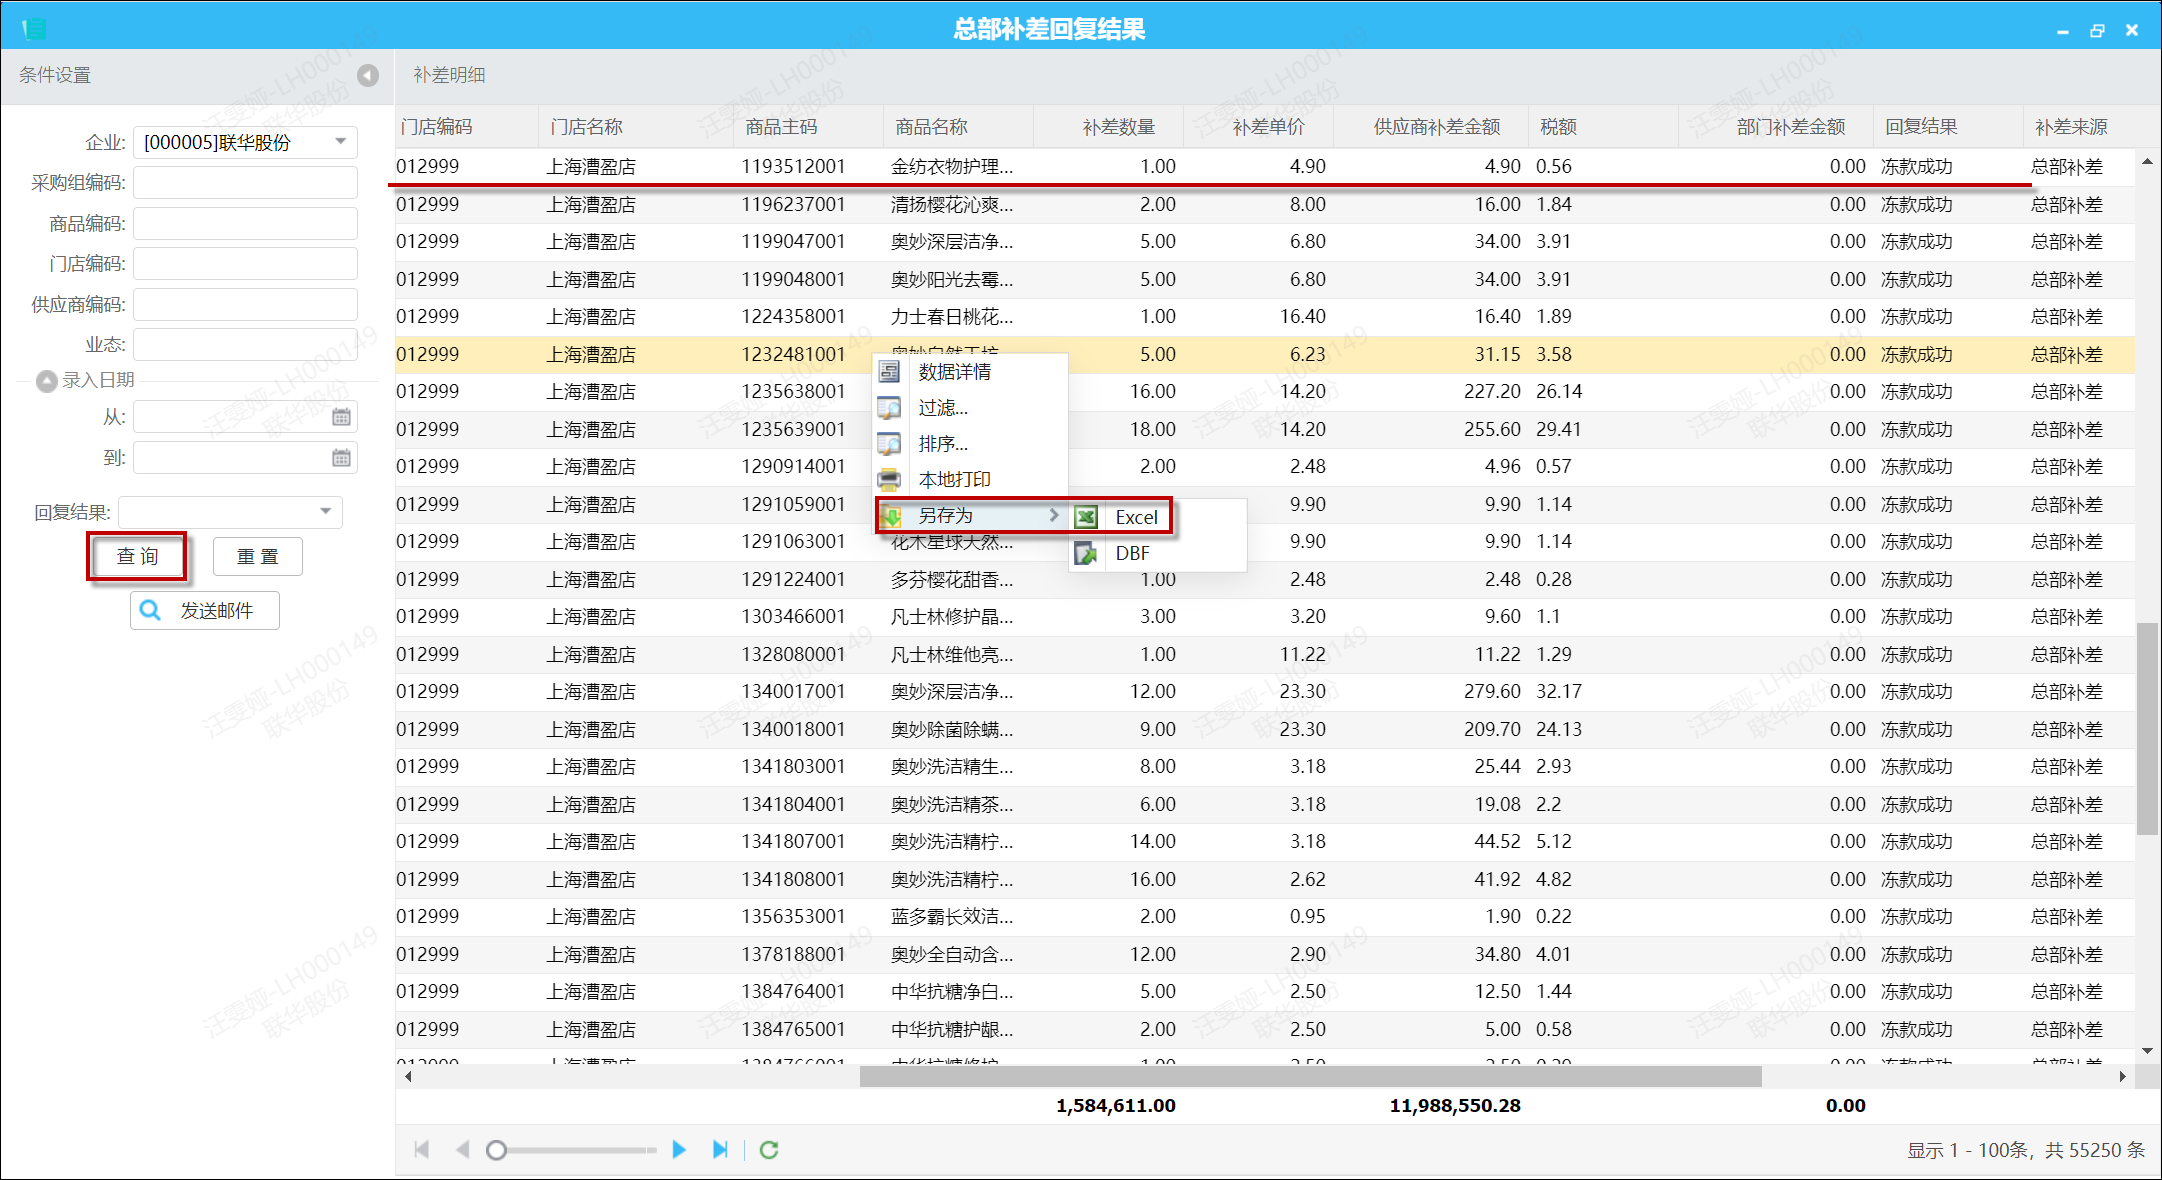Jump to last page of results
Image resolution: width=2162 pixels, height=1180 pixels.
point(720,1150)
